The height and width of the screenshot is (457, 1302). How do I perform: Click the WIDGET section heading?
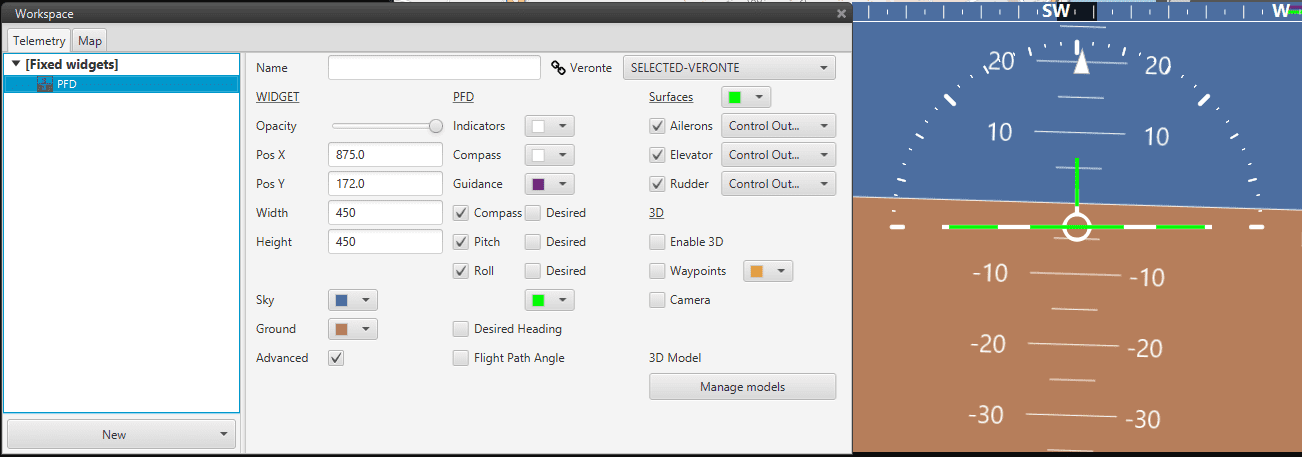(278, 97)
